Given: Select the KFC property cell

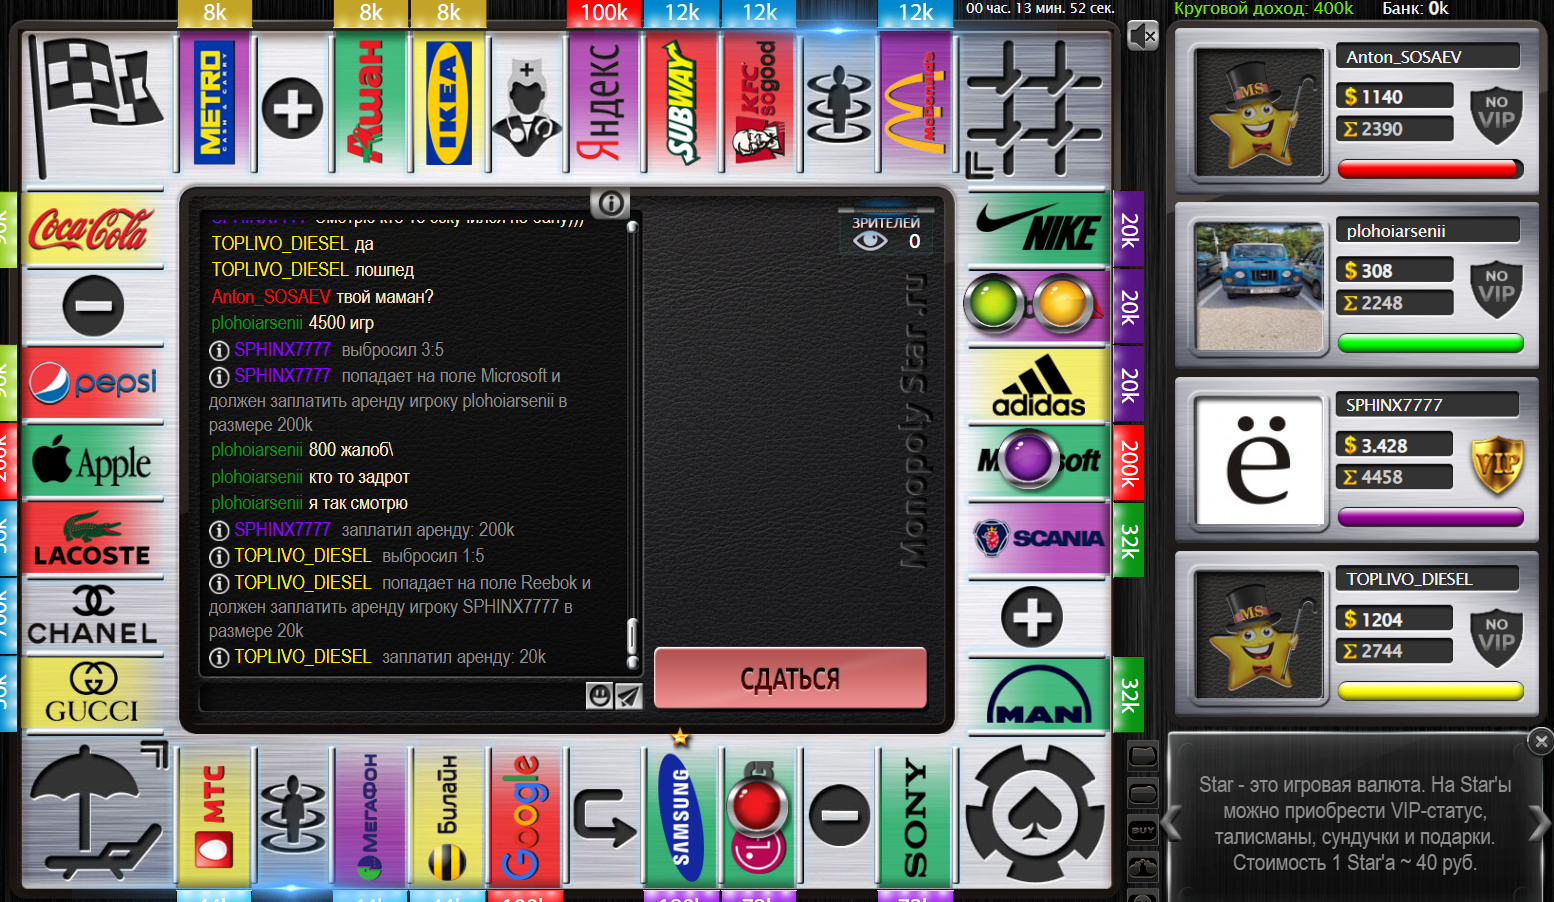Looking at the screenshot, I should pos(760,103).
